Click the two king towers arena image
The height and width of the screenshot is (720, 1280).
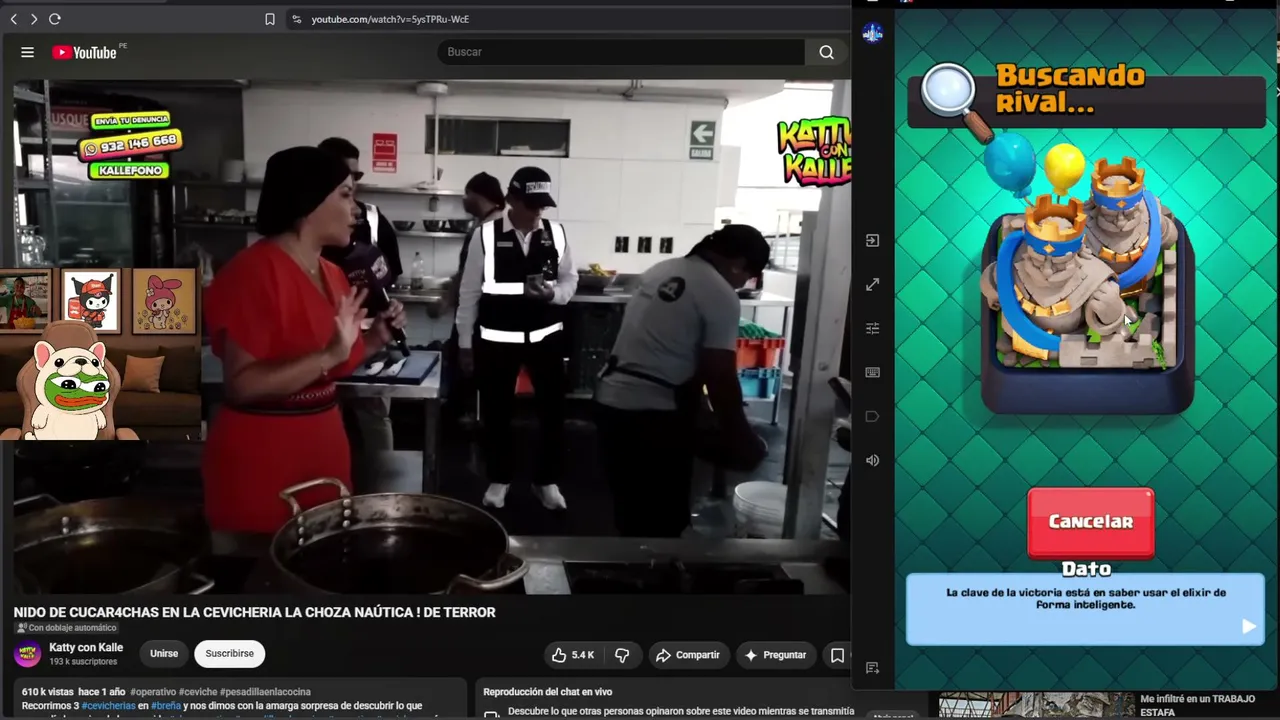point(1087,285)
